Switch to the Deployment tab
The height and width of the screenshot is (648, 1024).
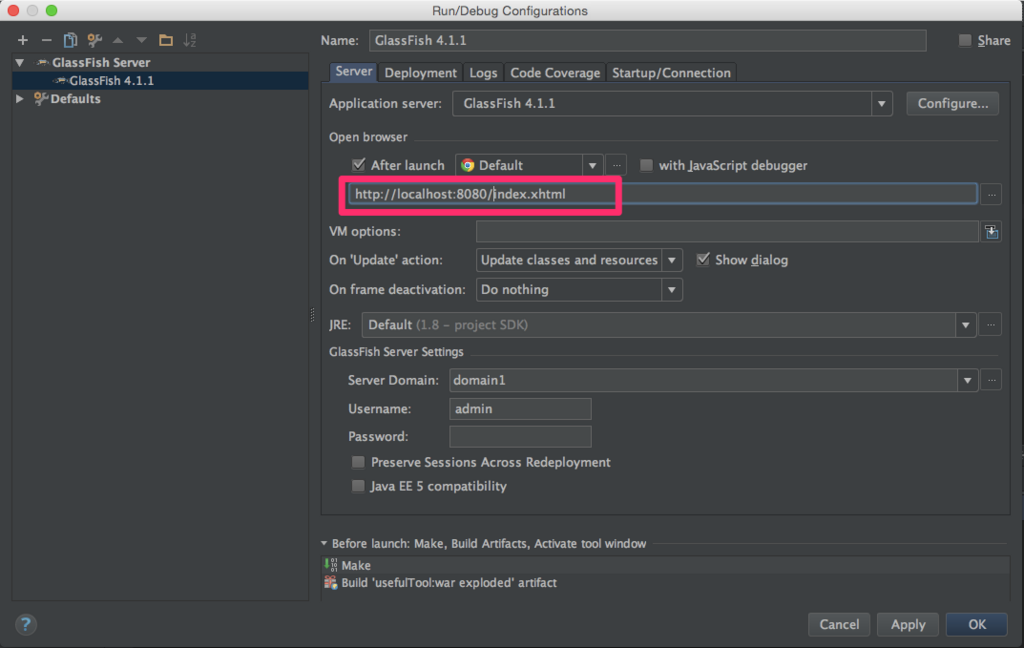(x=420, y=73)
